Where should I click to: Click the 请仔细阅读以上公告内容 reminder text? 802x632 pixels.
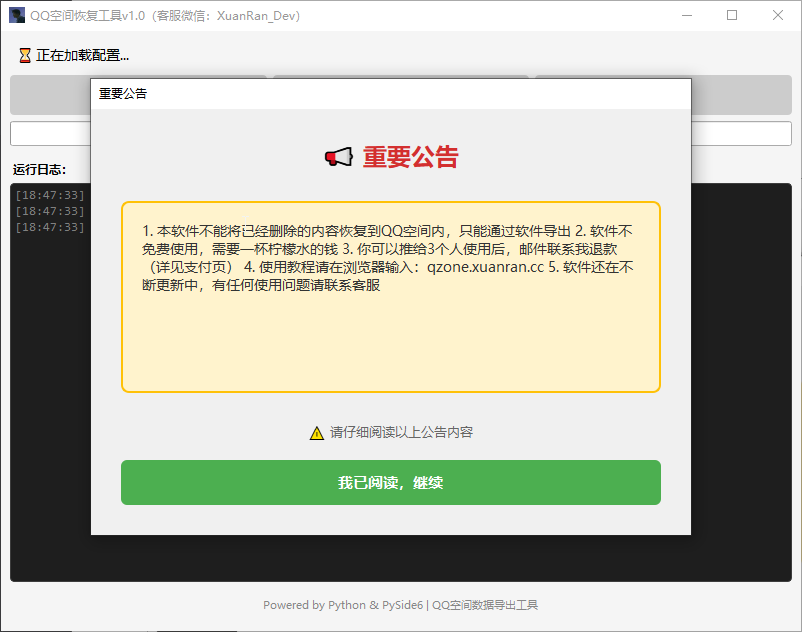pos(401,433)
